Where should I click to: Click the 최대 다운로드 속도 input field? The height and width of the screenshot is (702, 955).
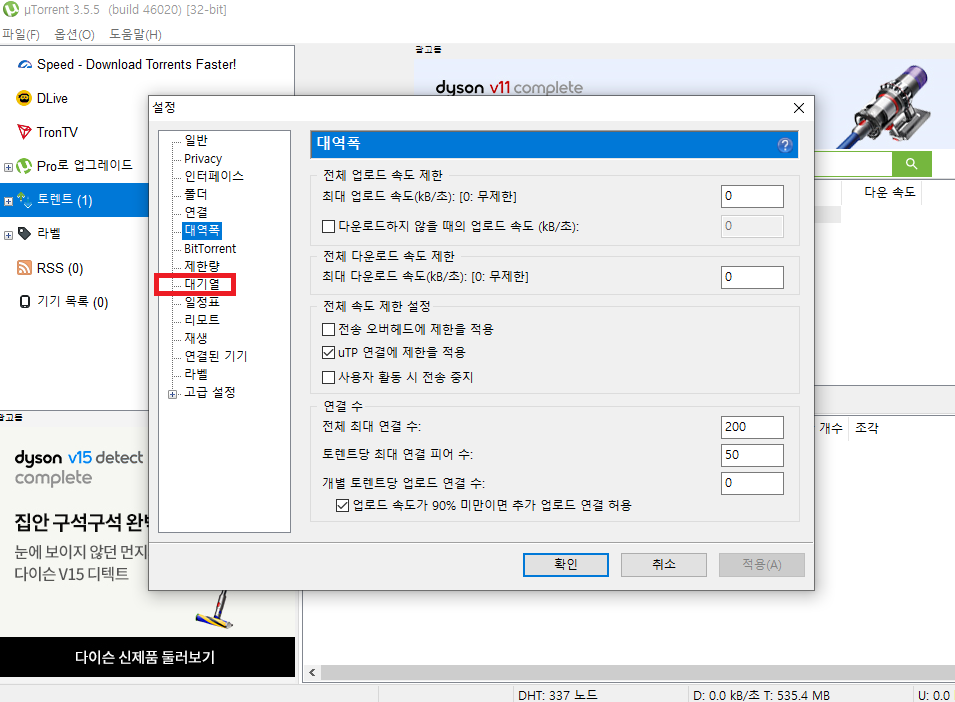(x=752, y=277)
